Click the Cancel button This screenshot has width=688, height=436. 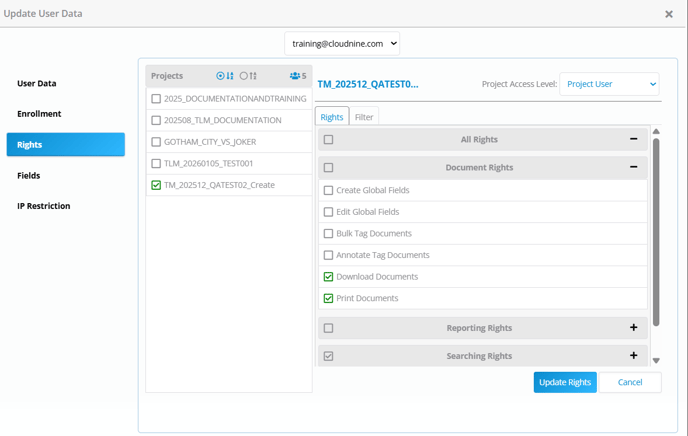click(x=630, y=382)
